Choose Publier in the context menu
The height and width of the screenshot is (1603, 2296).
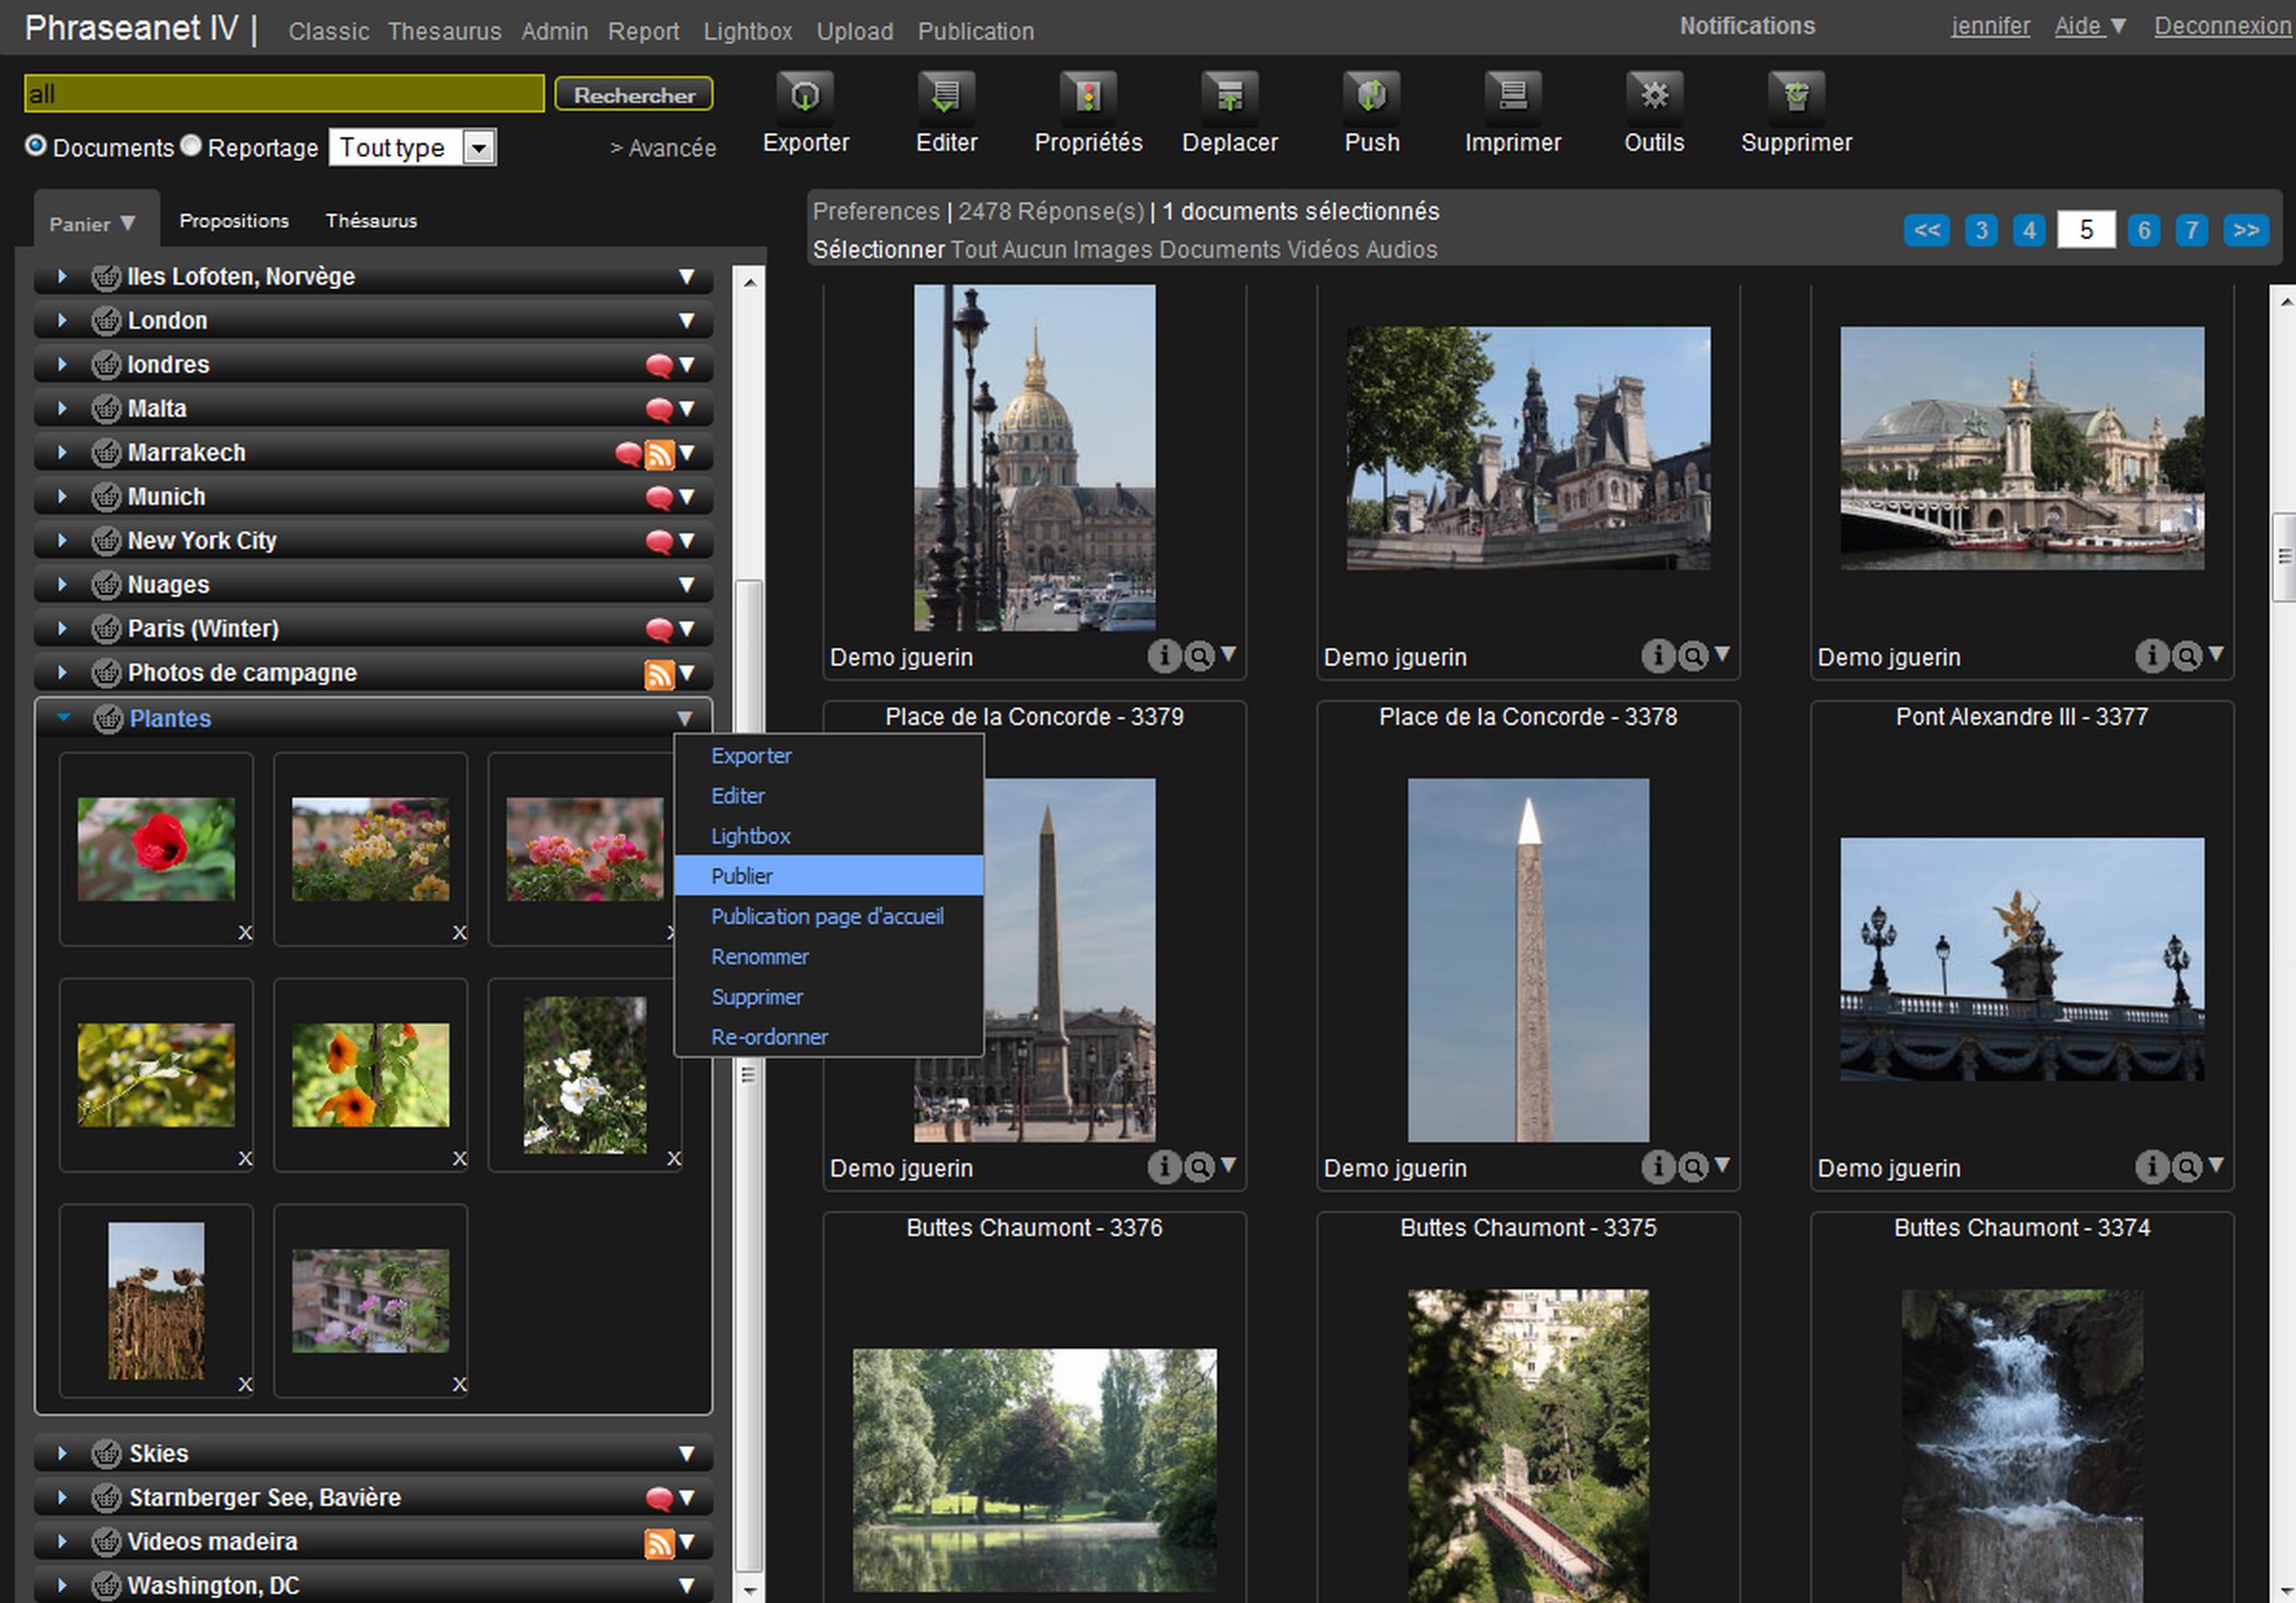pyautogui.click(x=741, y=876)
